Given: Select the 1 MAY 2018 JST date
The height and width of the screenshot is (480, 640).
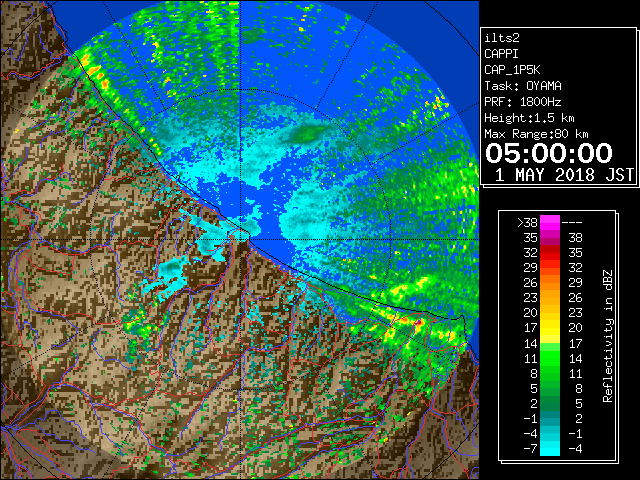Looking at the screenshot, I should pyautogui.click(x=564, y=175).
